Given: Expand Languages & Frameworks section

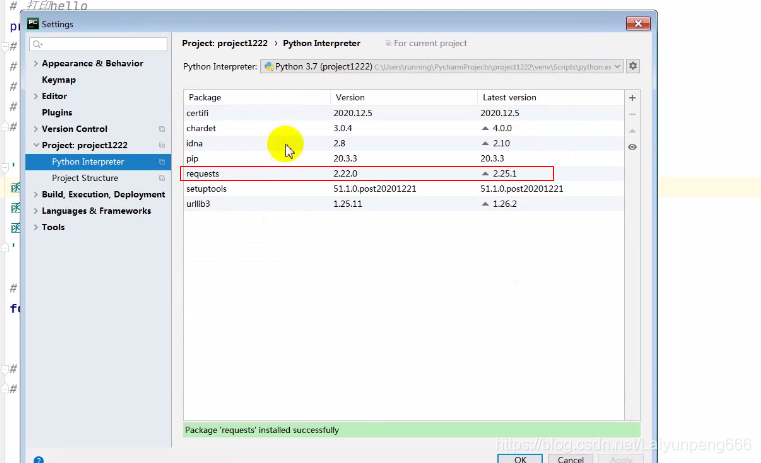Looking at the screenshot, I should point(35,211).
